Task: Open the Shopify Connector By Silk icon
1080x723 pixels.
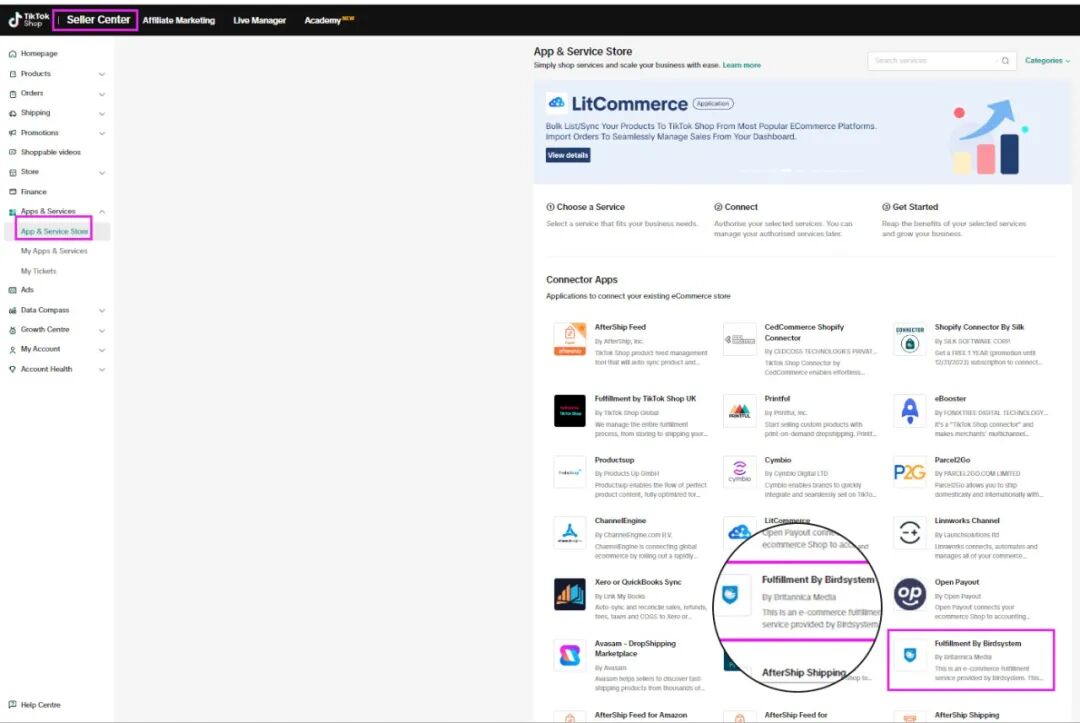Action: tap(910, 339)
